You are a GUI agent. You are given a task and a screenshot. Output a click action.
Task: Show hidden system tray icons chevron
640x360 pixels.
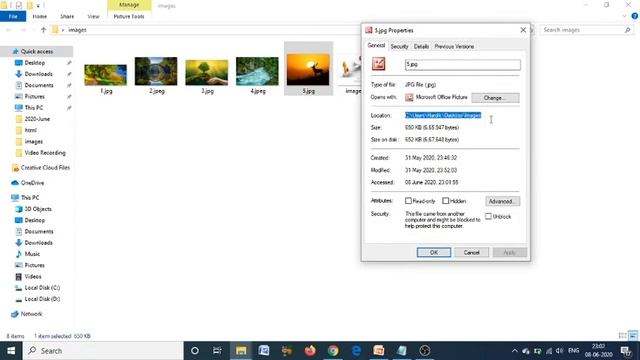(x=514, y=351)
